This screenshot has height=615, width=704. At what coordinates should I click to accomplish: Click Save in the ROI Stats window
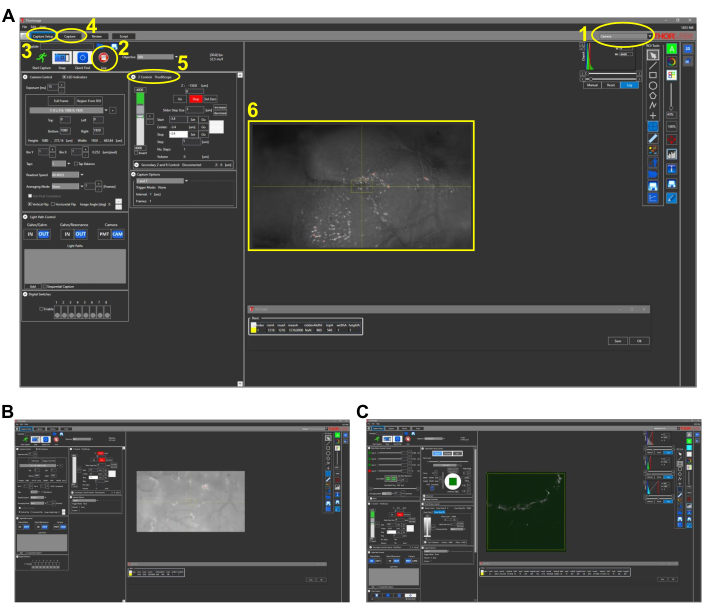[x=618, y=341]
